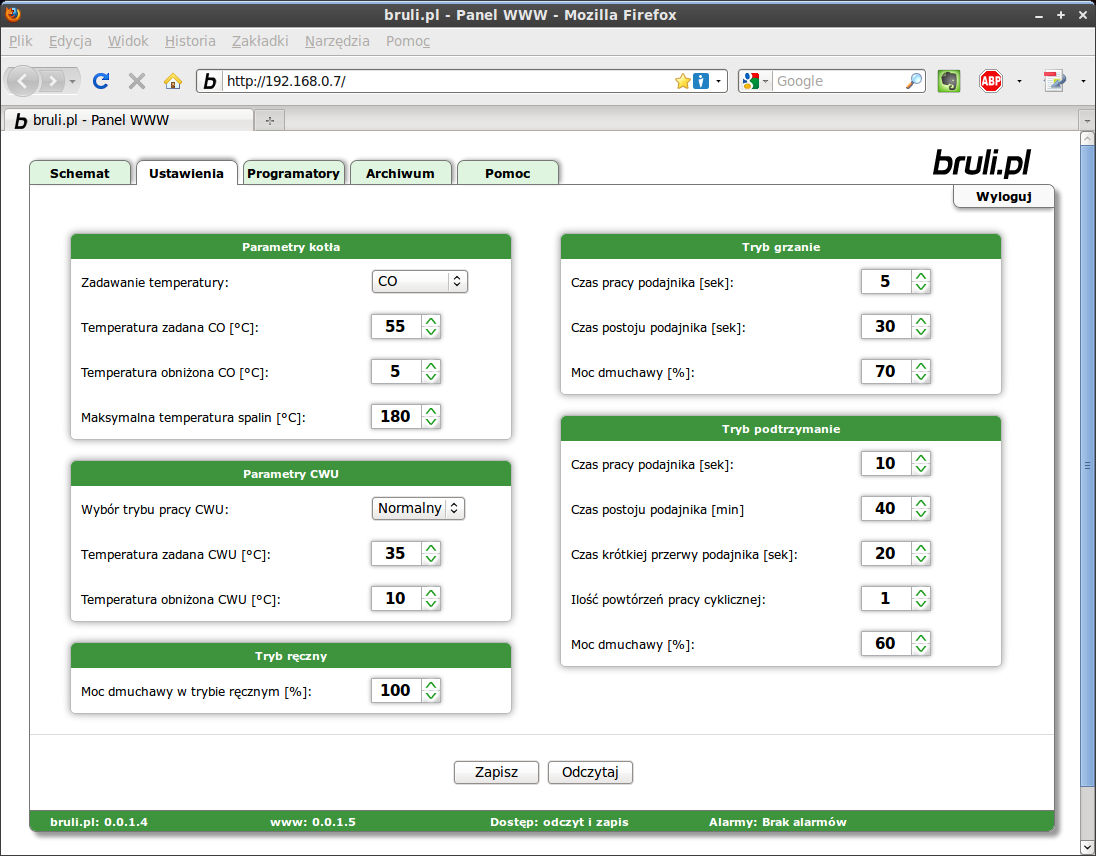Decrease Temperatura obniżona CWU with down arrow
This screenshot has height=856, width=1096.
pyautogui.click(x=431, y=604)
